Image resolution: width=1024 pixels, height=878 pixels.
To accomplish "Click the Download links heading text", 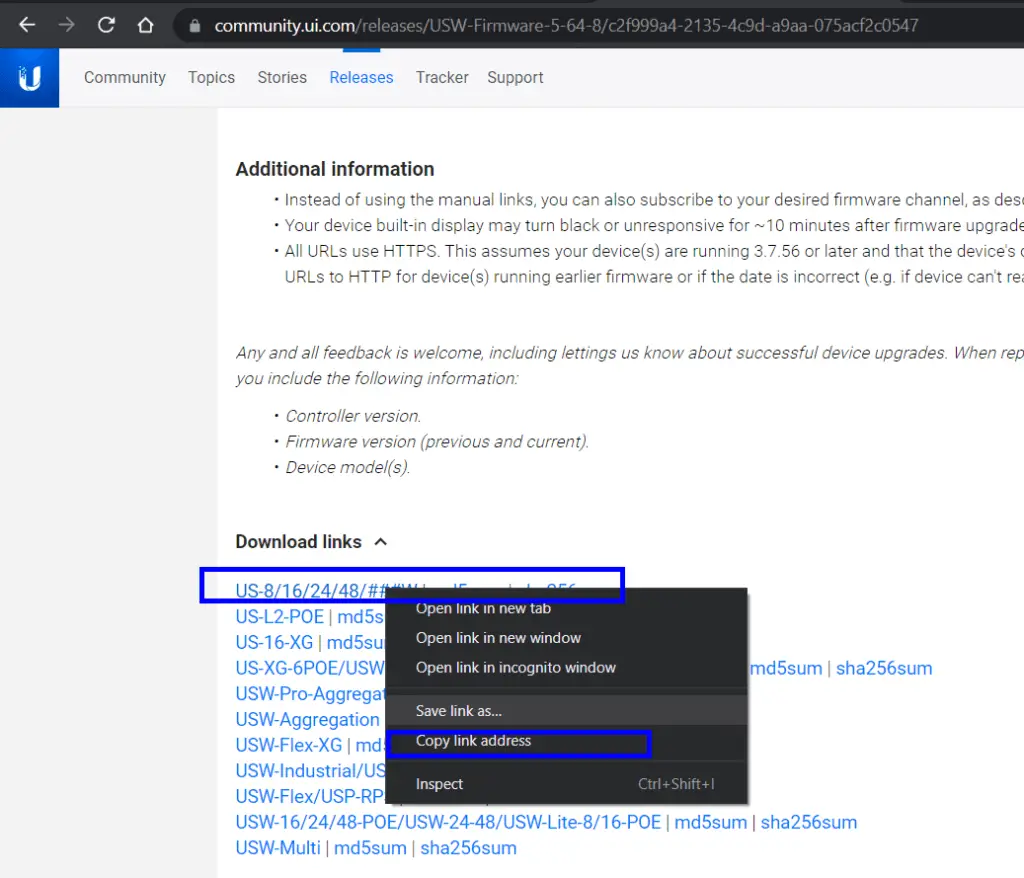I will 298,542.
